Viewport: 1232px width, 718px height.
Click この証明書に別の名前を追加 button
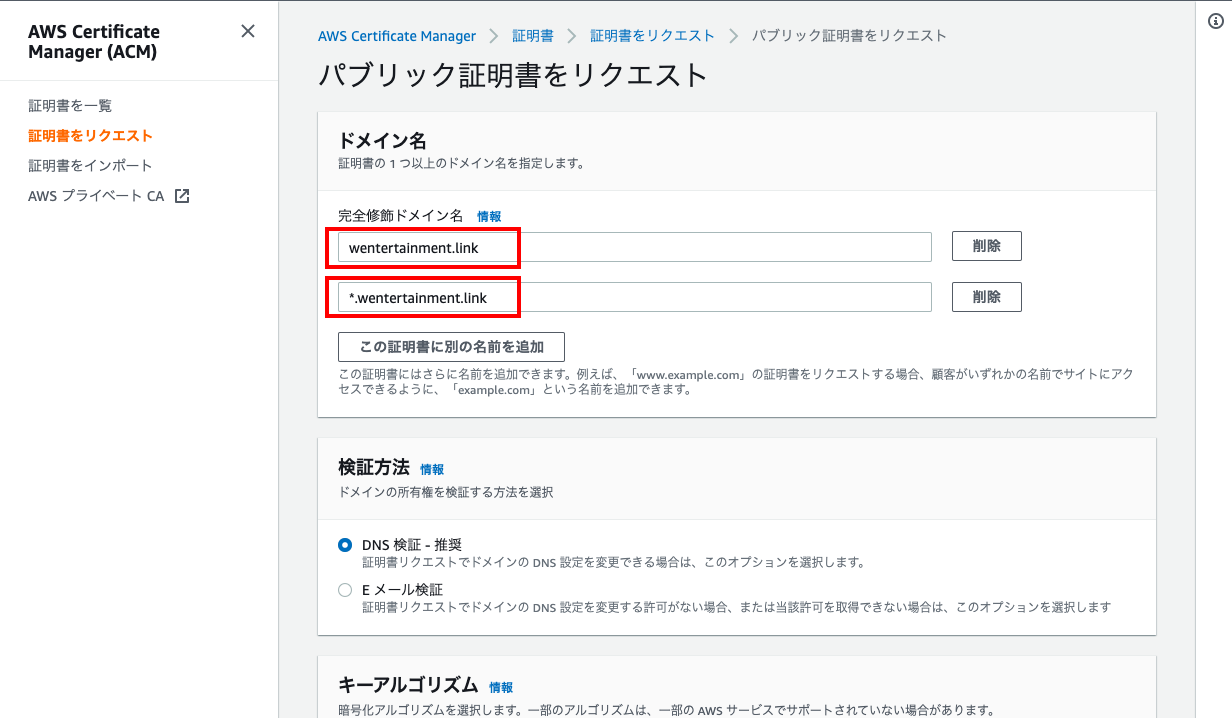click(451, 347)
